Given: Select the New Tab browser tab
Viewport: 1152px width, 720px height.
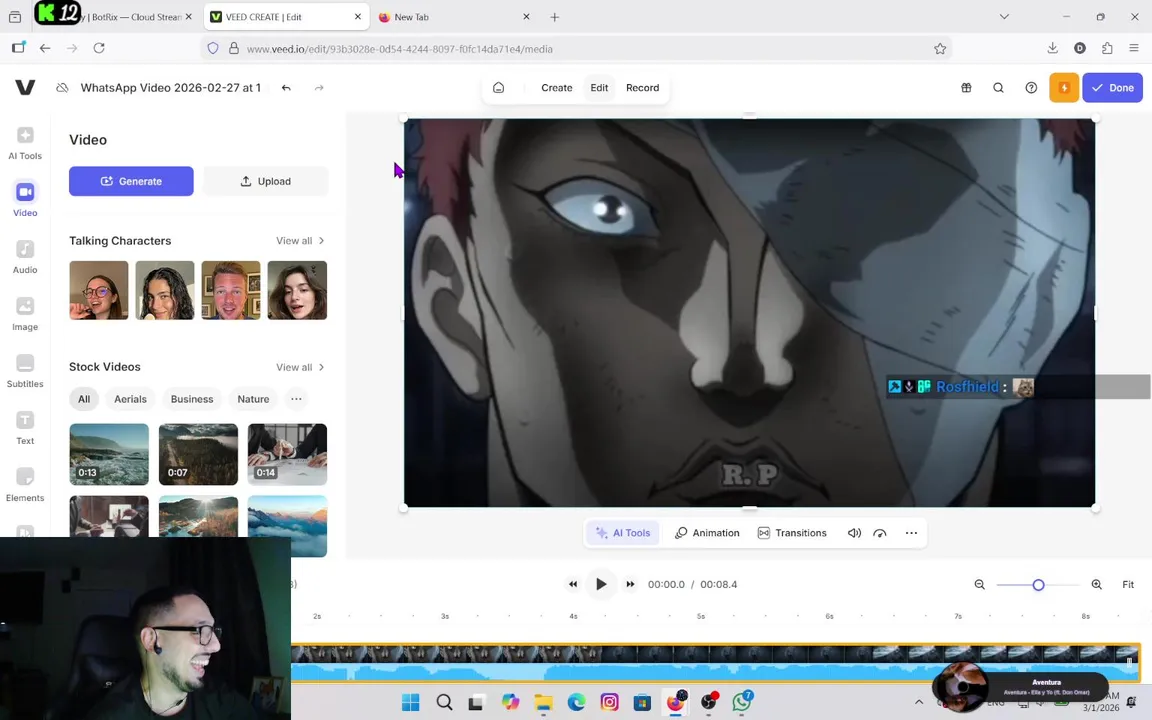Looking at the screenshot, I should [454, 16].
